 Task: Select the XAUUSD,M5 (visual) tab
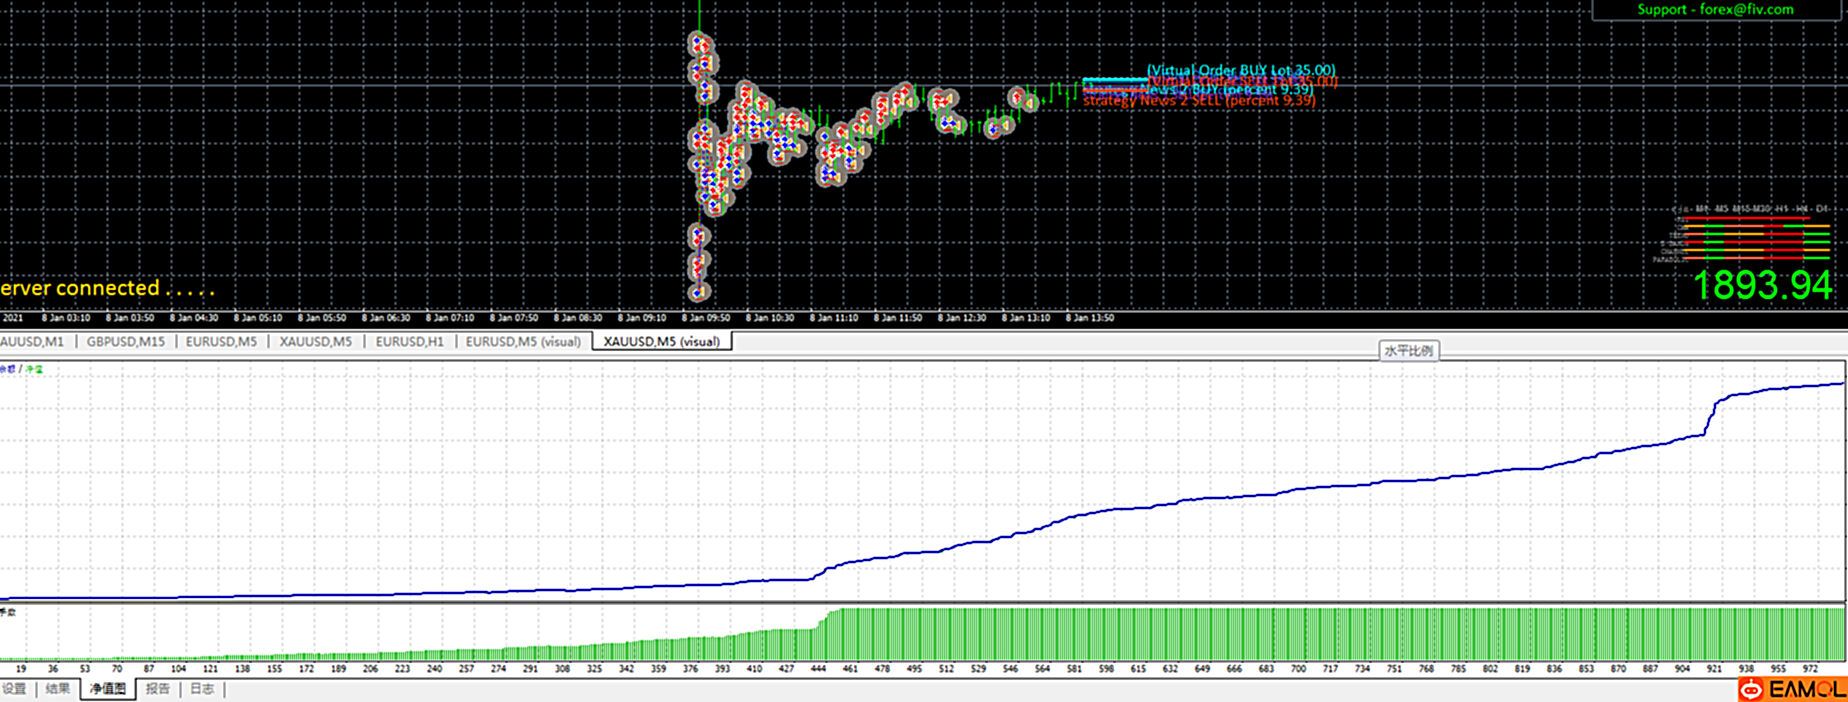click(x=661, y=342)
